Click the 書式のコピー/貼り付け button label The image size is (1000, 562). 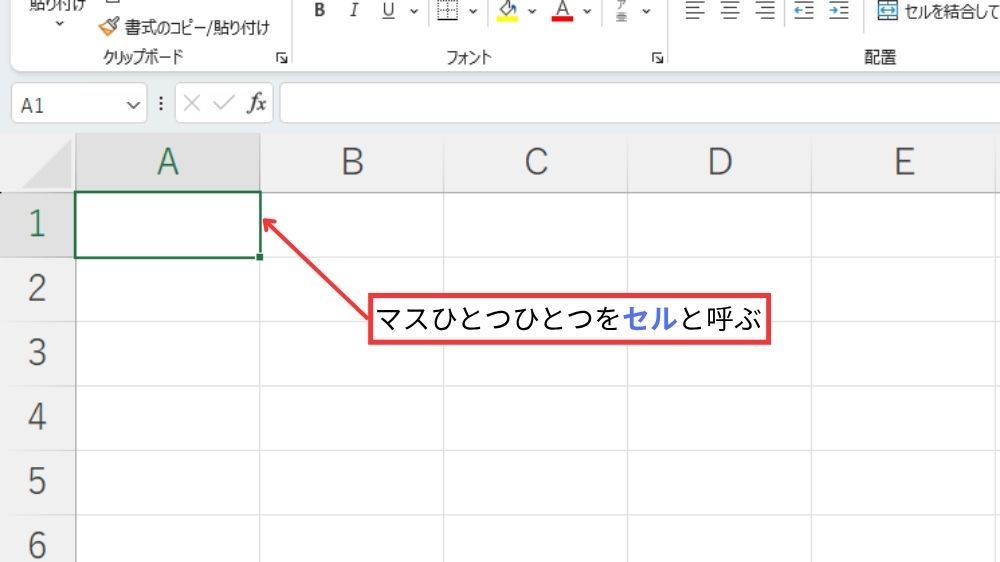(197, 27)
